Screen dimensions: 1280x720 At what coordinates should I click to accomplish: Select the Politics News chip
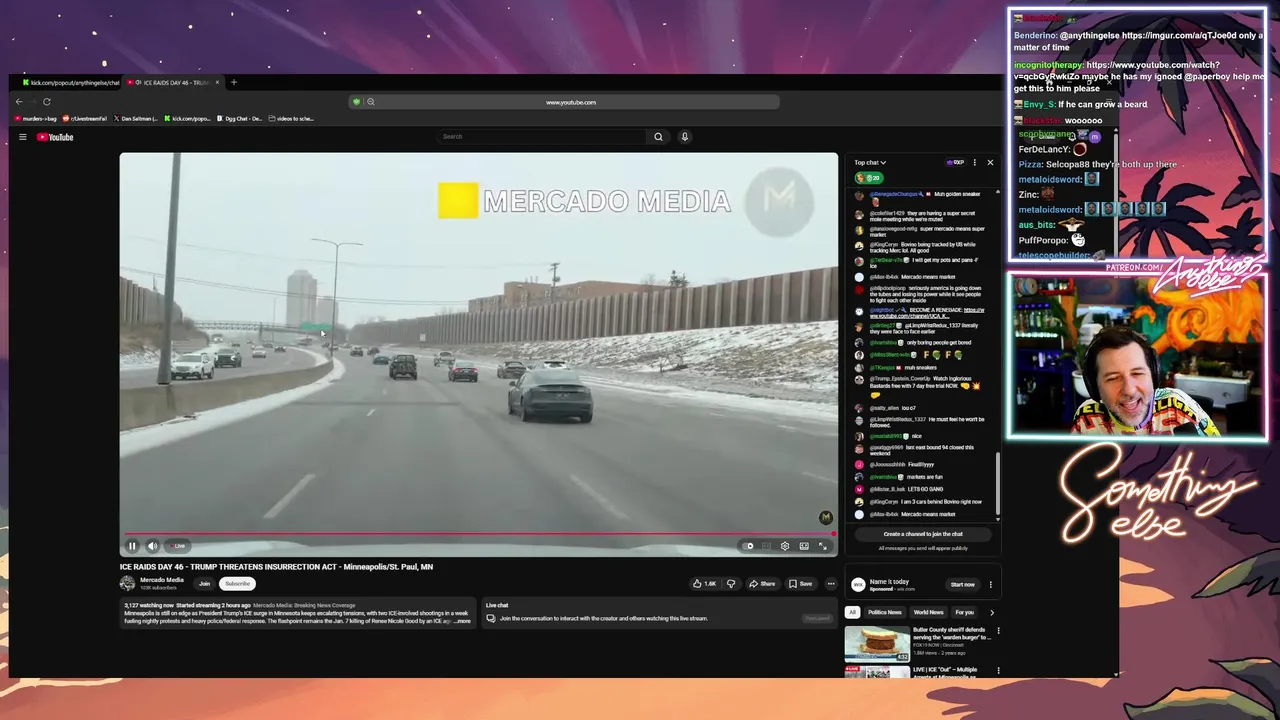[x=885, y=612]
